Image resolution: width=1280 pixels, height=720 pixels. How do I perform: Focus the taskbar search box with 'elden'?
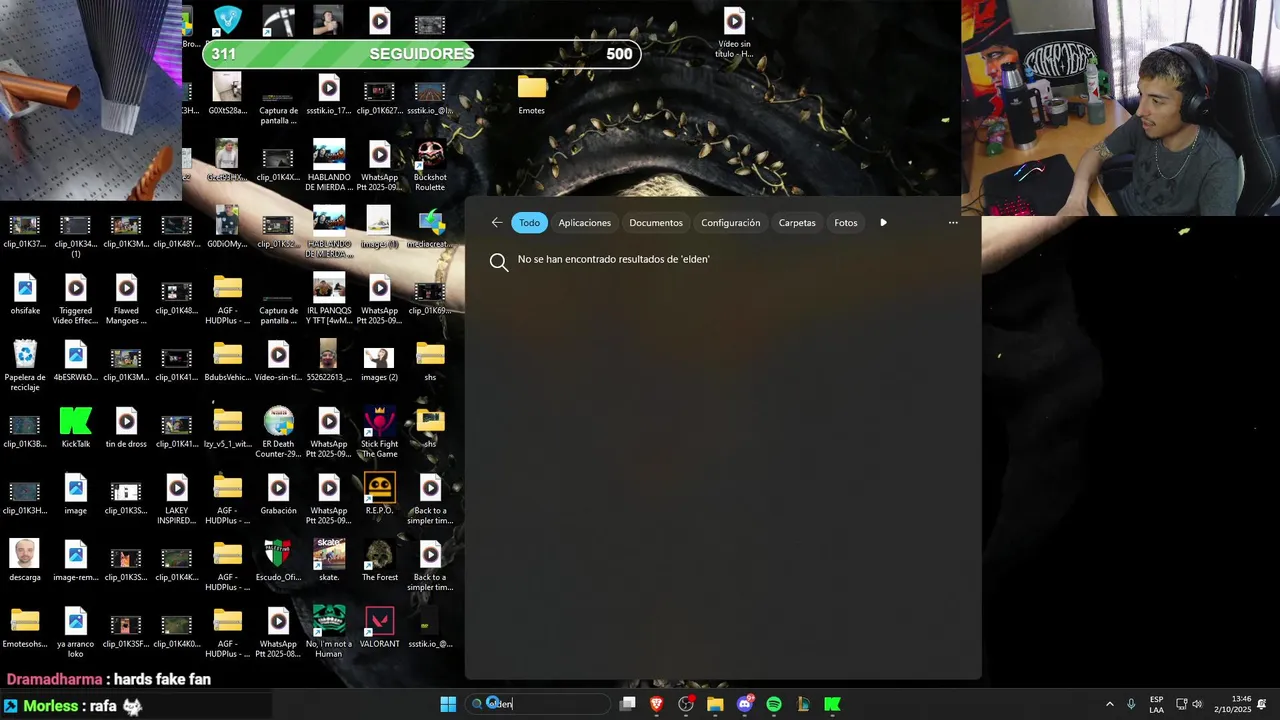click(x=539, y=704)
